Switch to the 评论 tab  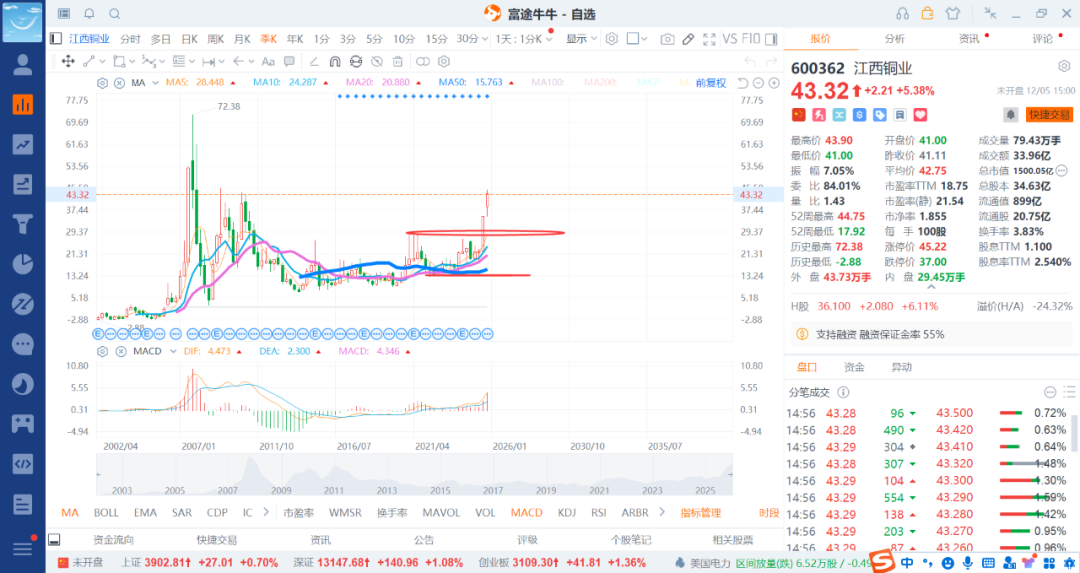coord(1042,39)
